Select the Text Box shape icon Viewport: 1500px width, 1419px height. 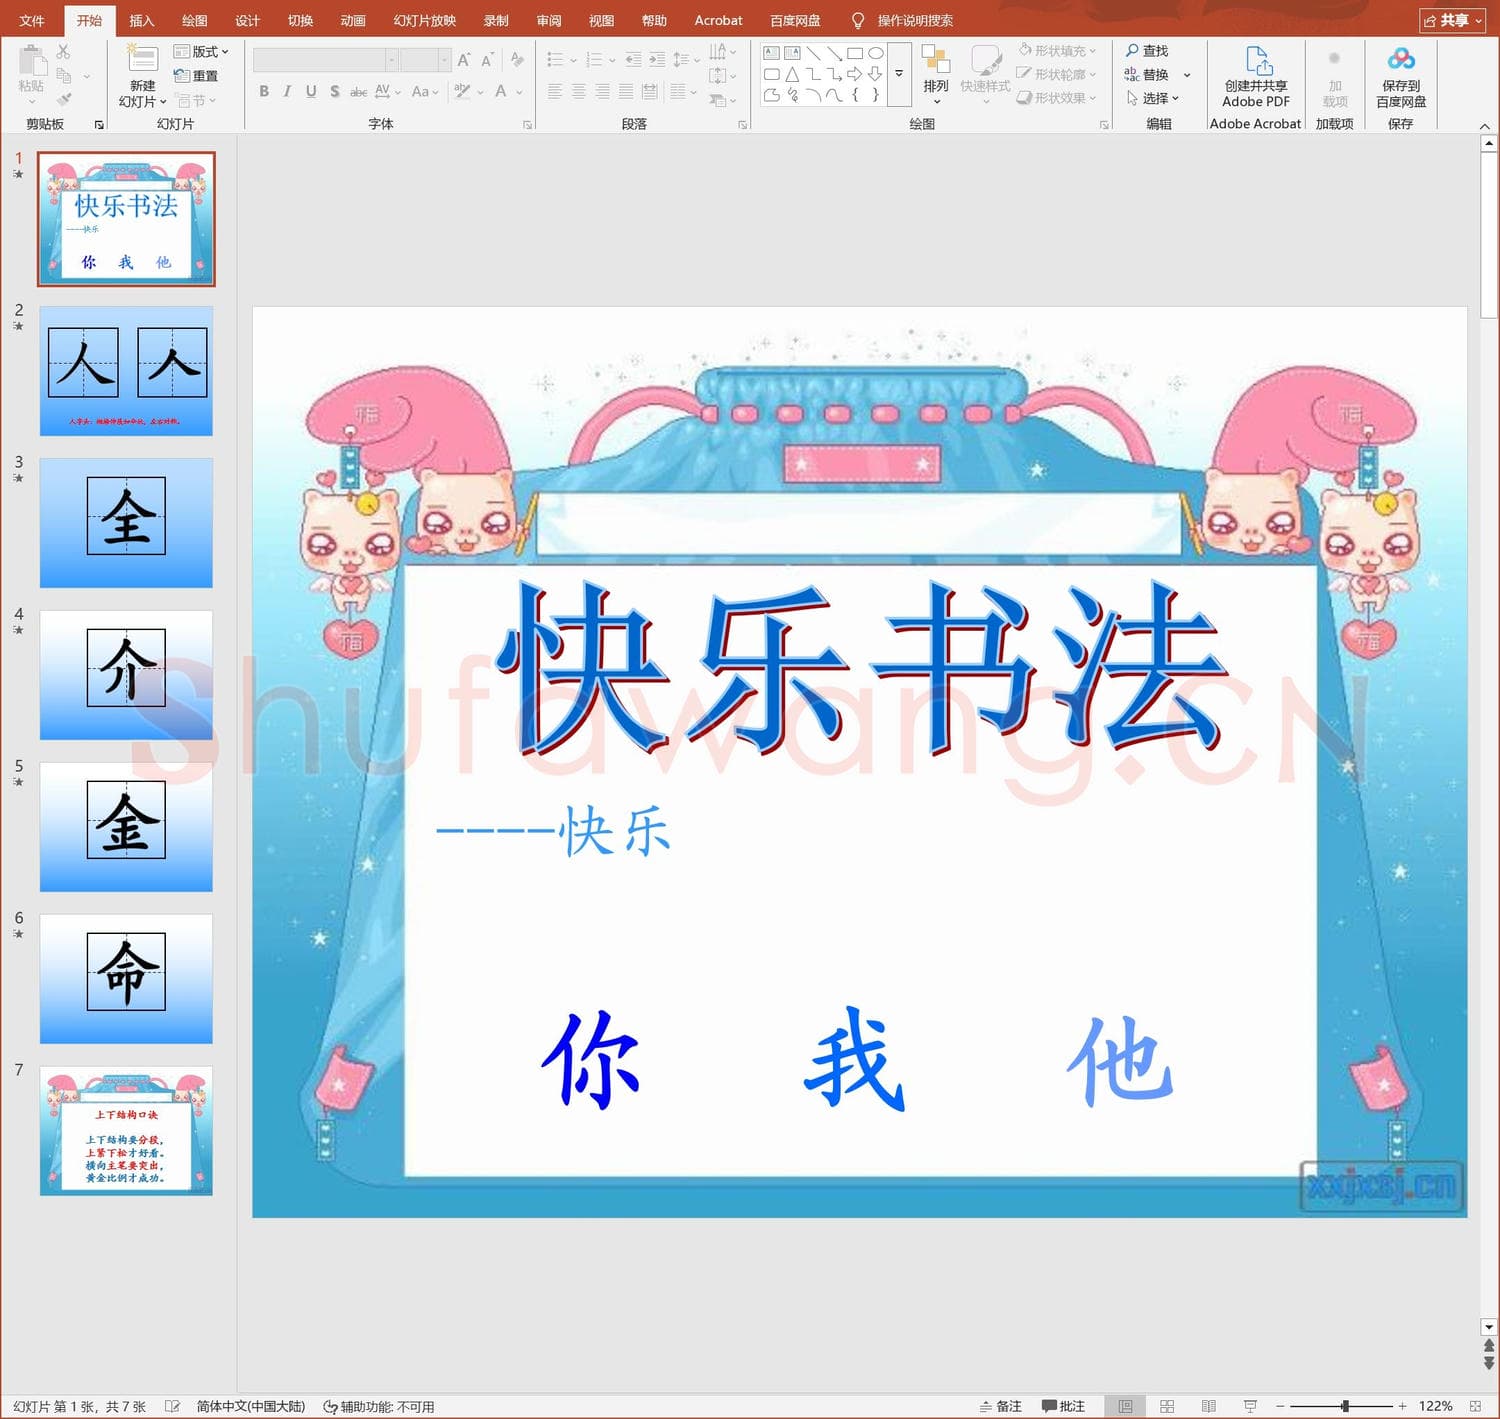point(771,53)
